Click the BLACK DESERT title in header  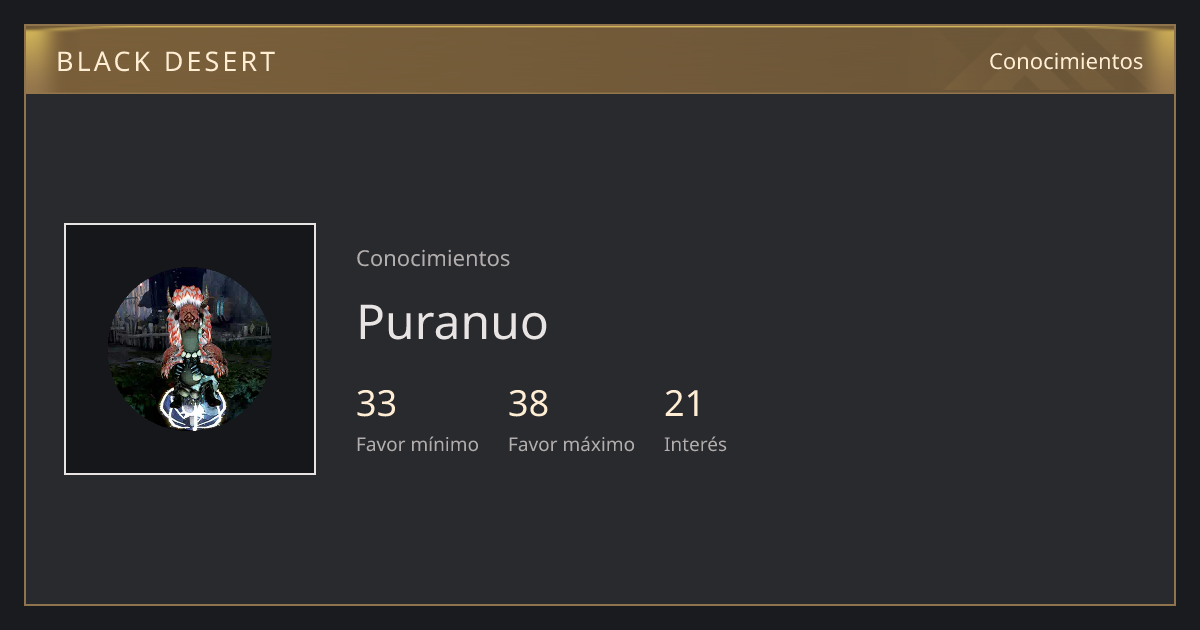[166, 62]
